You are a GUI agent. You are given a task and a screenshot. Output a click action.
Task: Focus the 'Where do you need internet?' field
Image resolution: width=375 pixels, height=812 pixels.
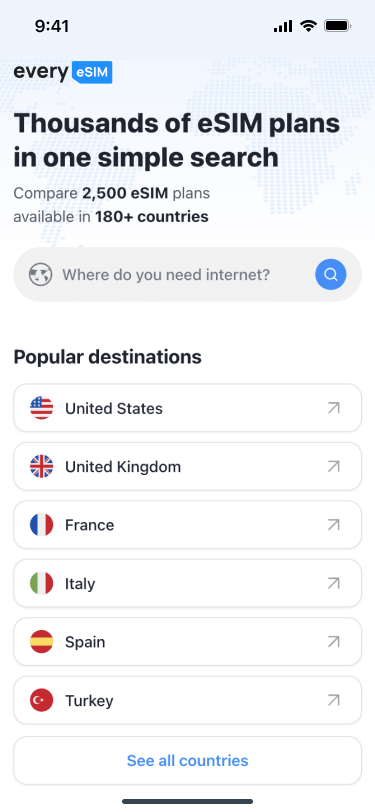pos(188,274)
